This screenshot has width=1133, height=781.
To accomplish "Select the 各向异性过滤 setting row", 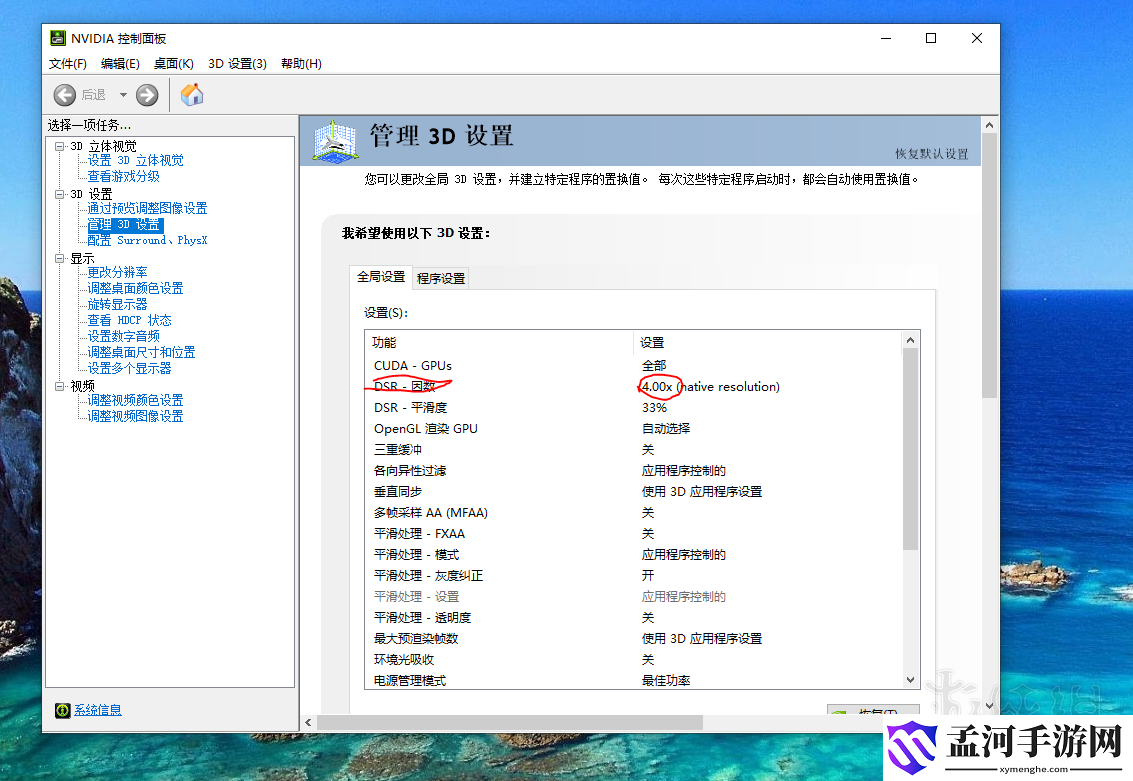I will [634, 470].
